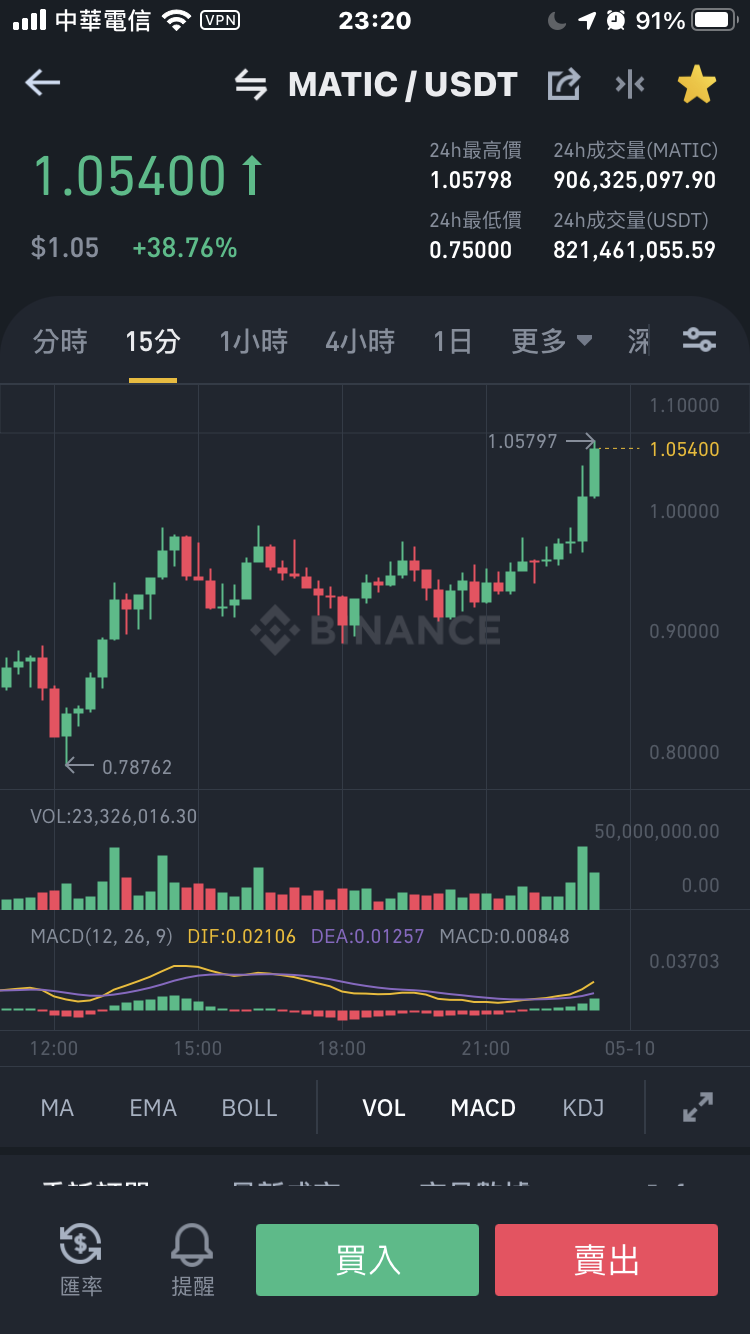The image size is (750, 1334).
Task: Select the 1小時 interval tab
Action: click(254, 341)
